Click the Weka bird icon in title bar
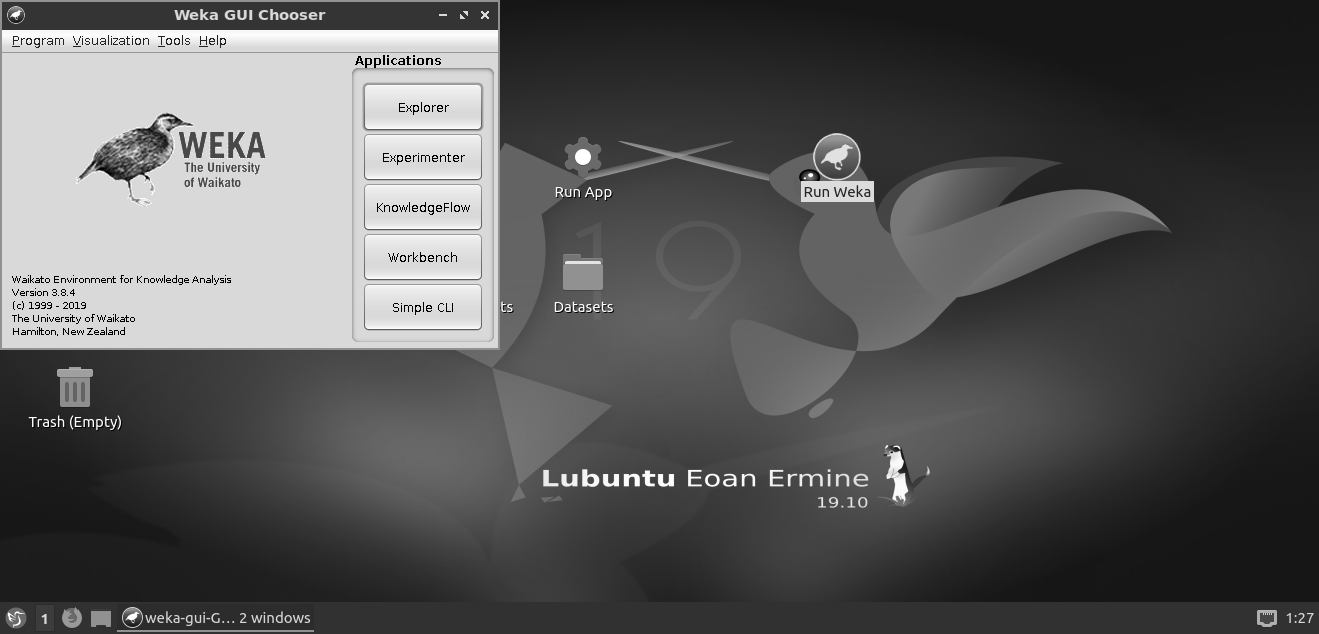Image resolution: width=1319 pixels, height=634 pixels. pos(15,15)
